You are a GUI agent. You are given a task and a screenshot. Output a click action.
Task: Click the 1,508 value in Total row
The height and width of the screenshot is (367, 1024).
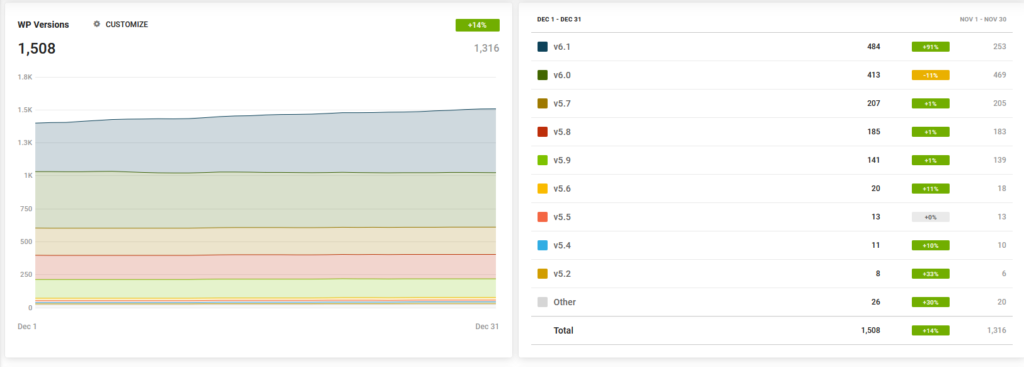871,330
